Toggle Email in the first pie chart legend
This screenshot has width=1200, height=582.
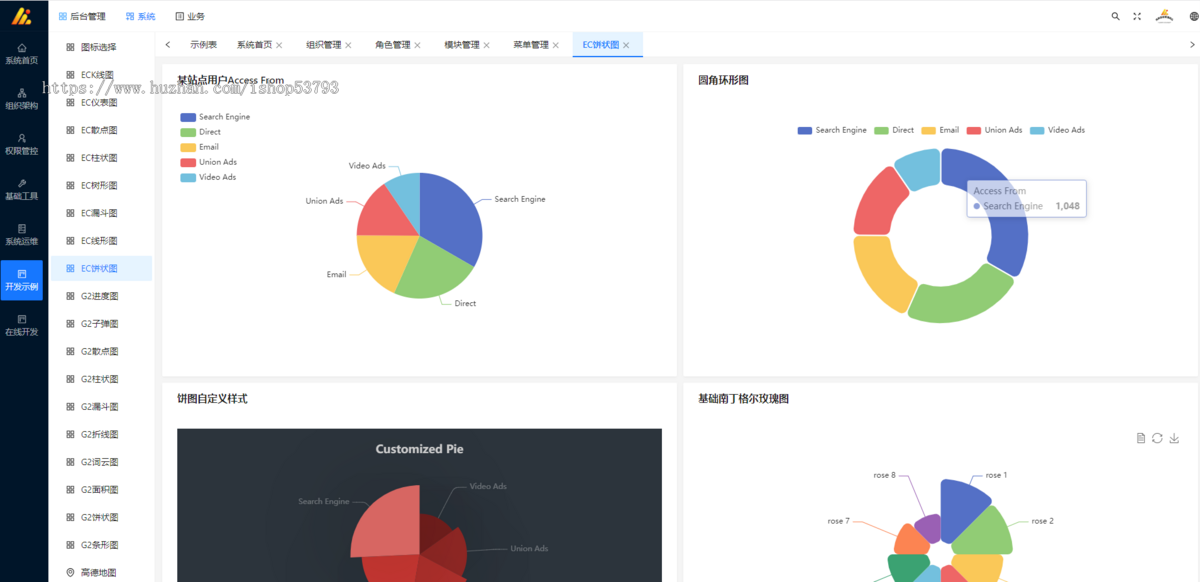click(200, 147)
